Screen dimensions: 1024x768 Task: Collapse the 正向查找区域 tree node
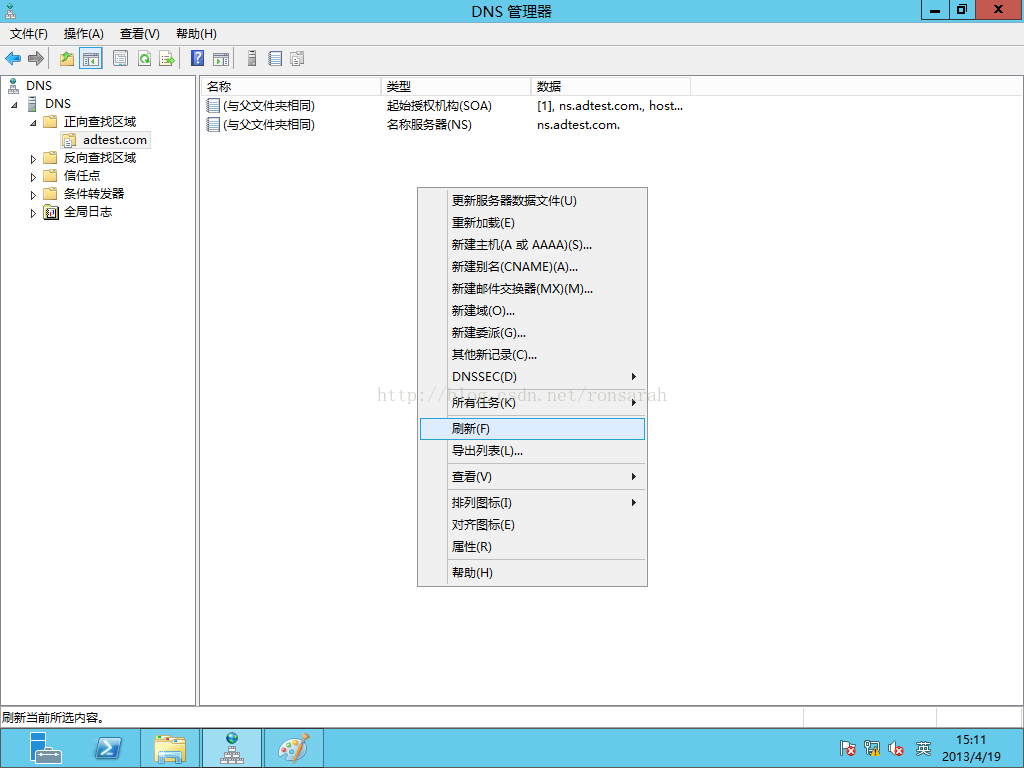pos(33,123)
